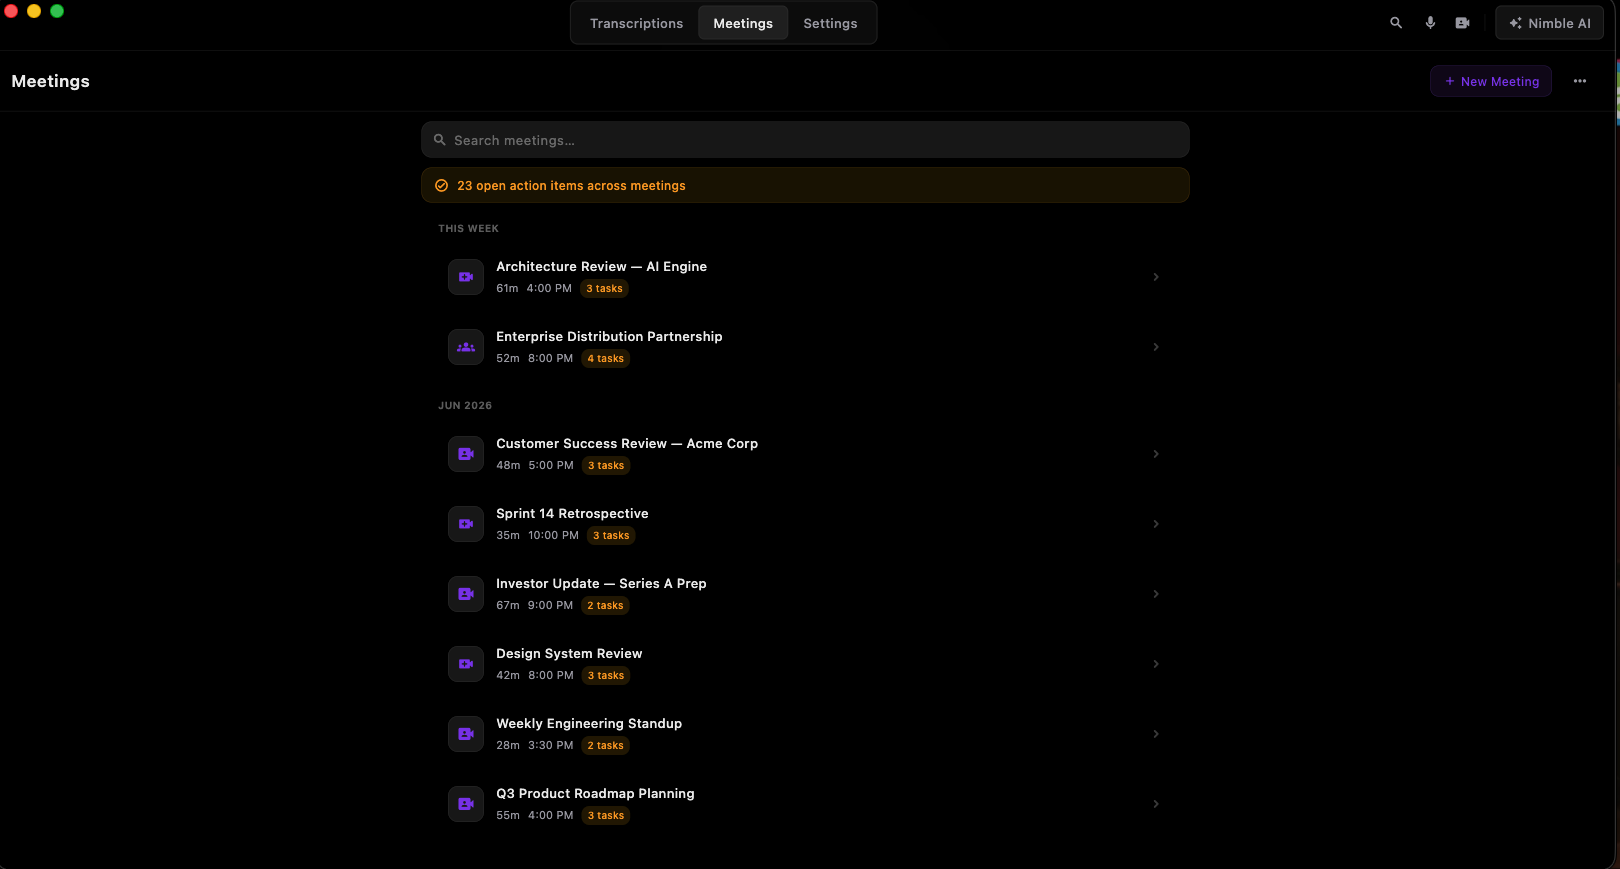Open the Design System Review meeting
Image resolution: width=1620 pixels, height=869 pixels.
click(805, 664)
